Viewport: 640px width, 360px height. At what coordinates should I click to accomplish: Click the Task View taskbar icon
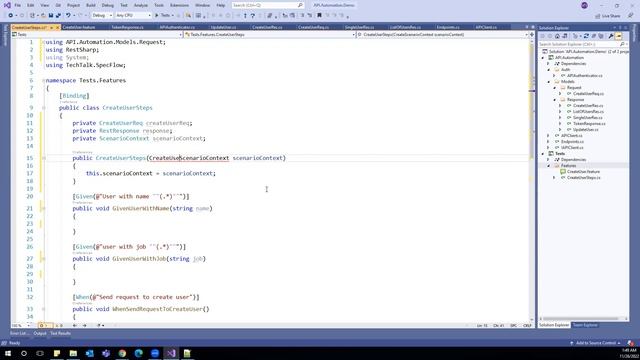[40, 353]
